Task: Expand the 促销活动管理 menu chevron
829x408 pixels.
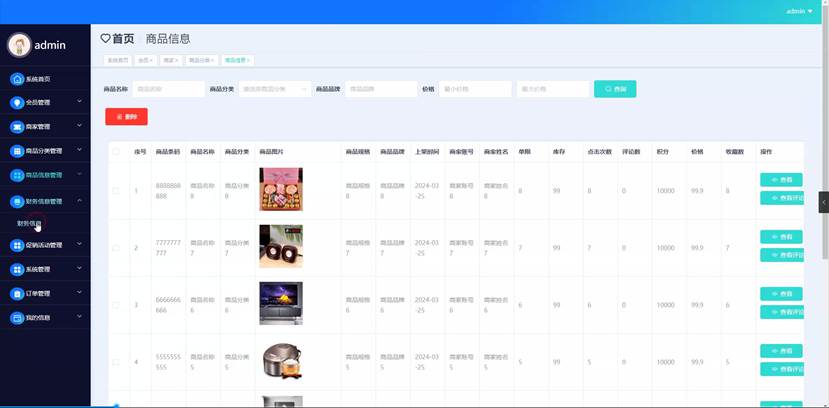Action: coord(79,244)
